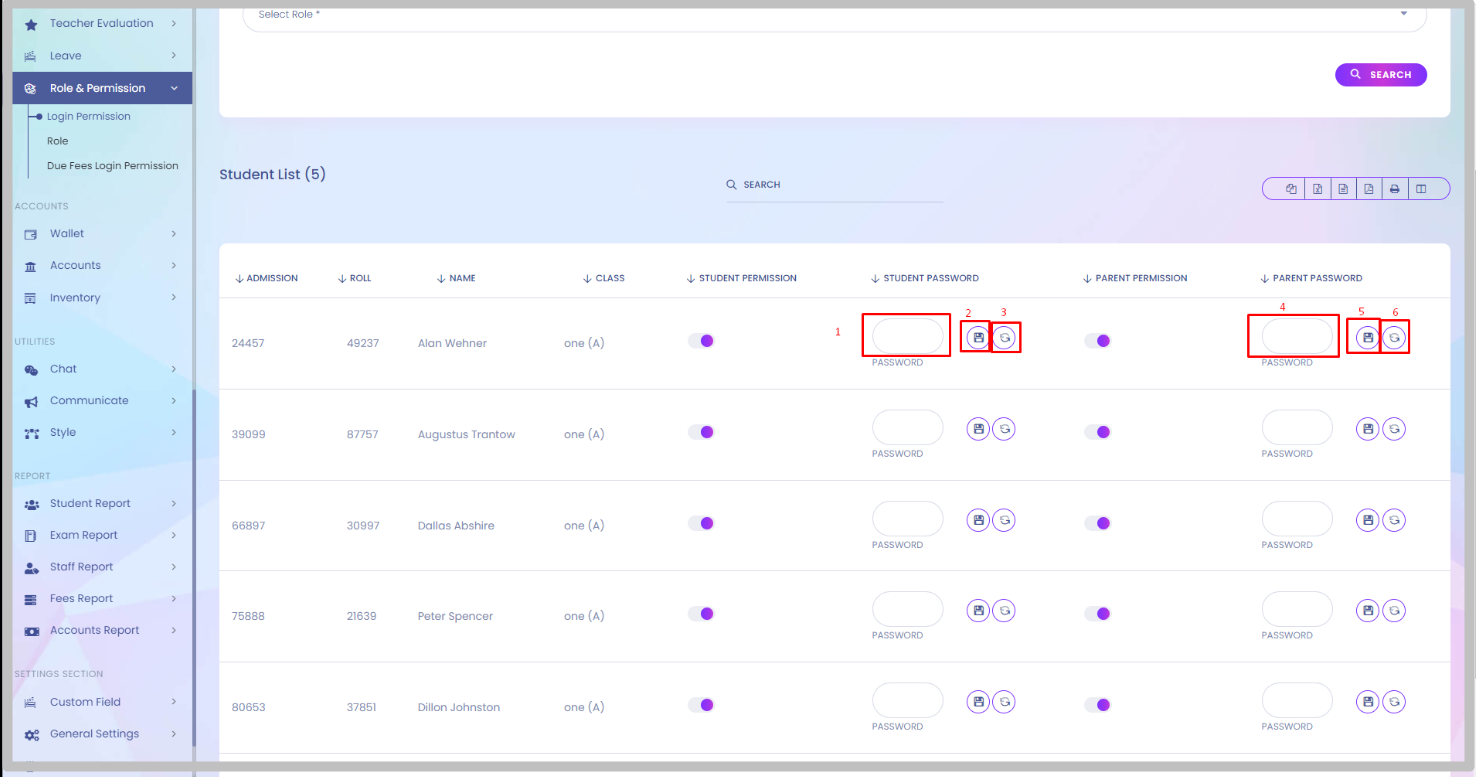Toggle student permission for Dallas Abshire
1476x777 pixels.
click(701, 523)
